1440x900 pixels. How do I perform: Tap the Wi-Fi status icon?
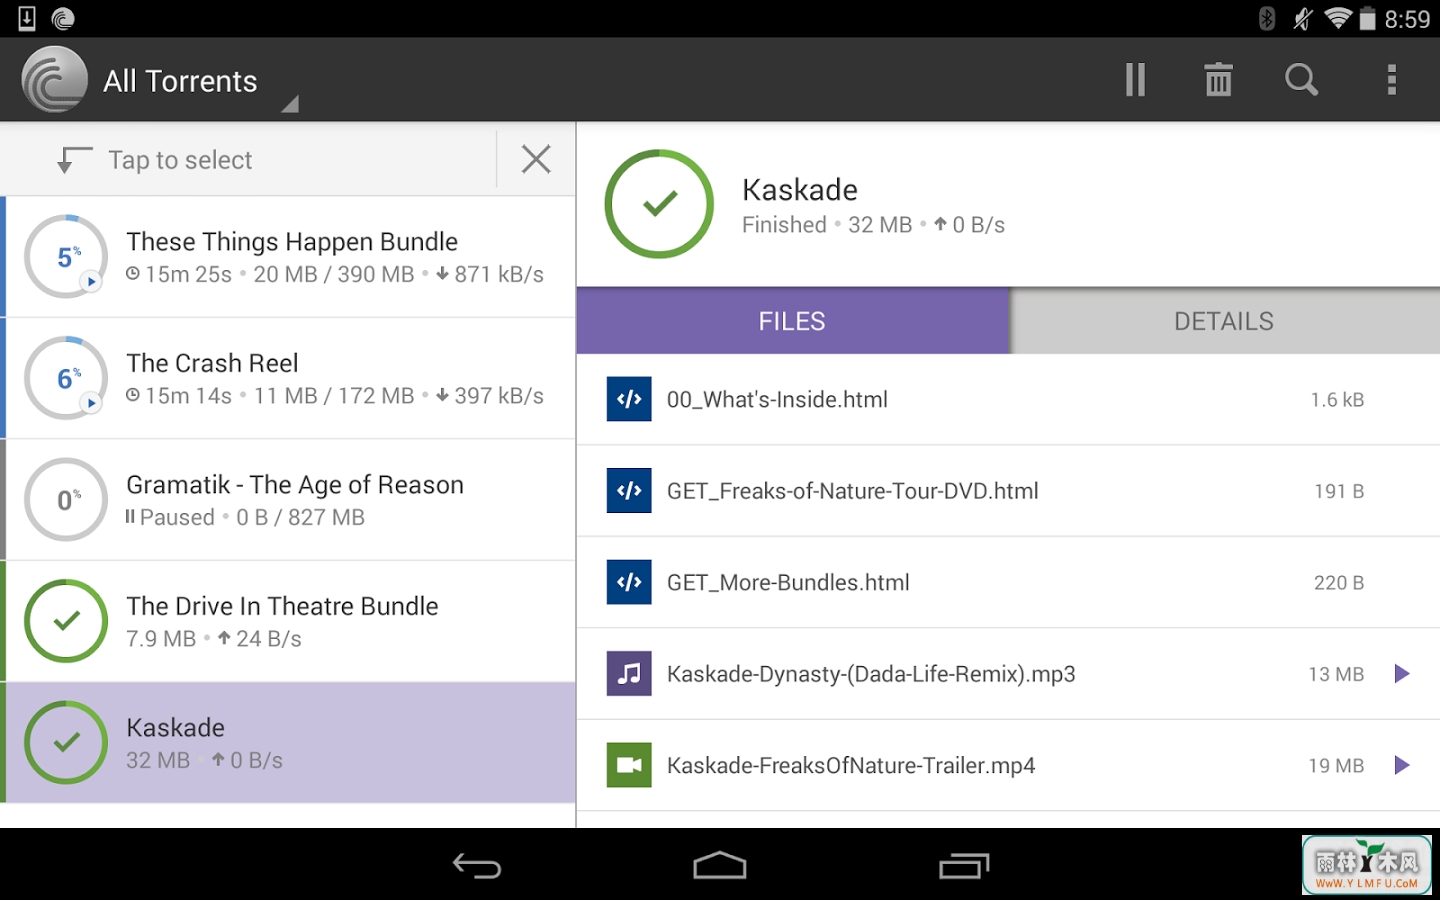coord(1338,18)
